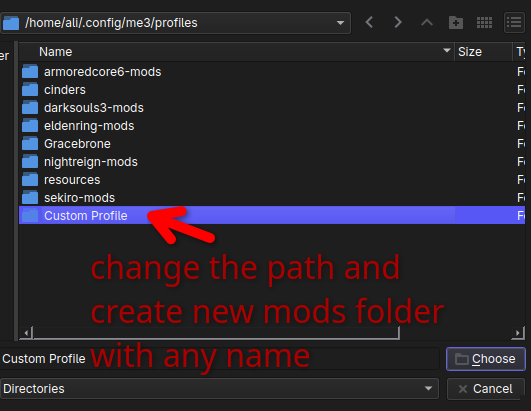
Task: Select the resources folder
Action: pos(272,179)
